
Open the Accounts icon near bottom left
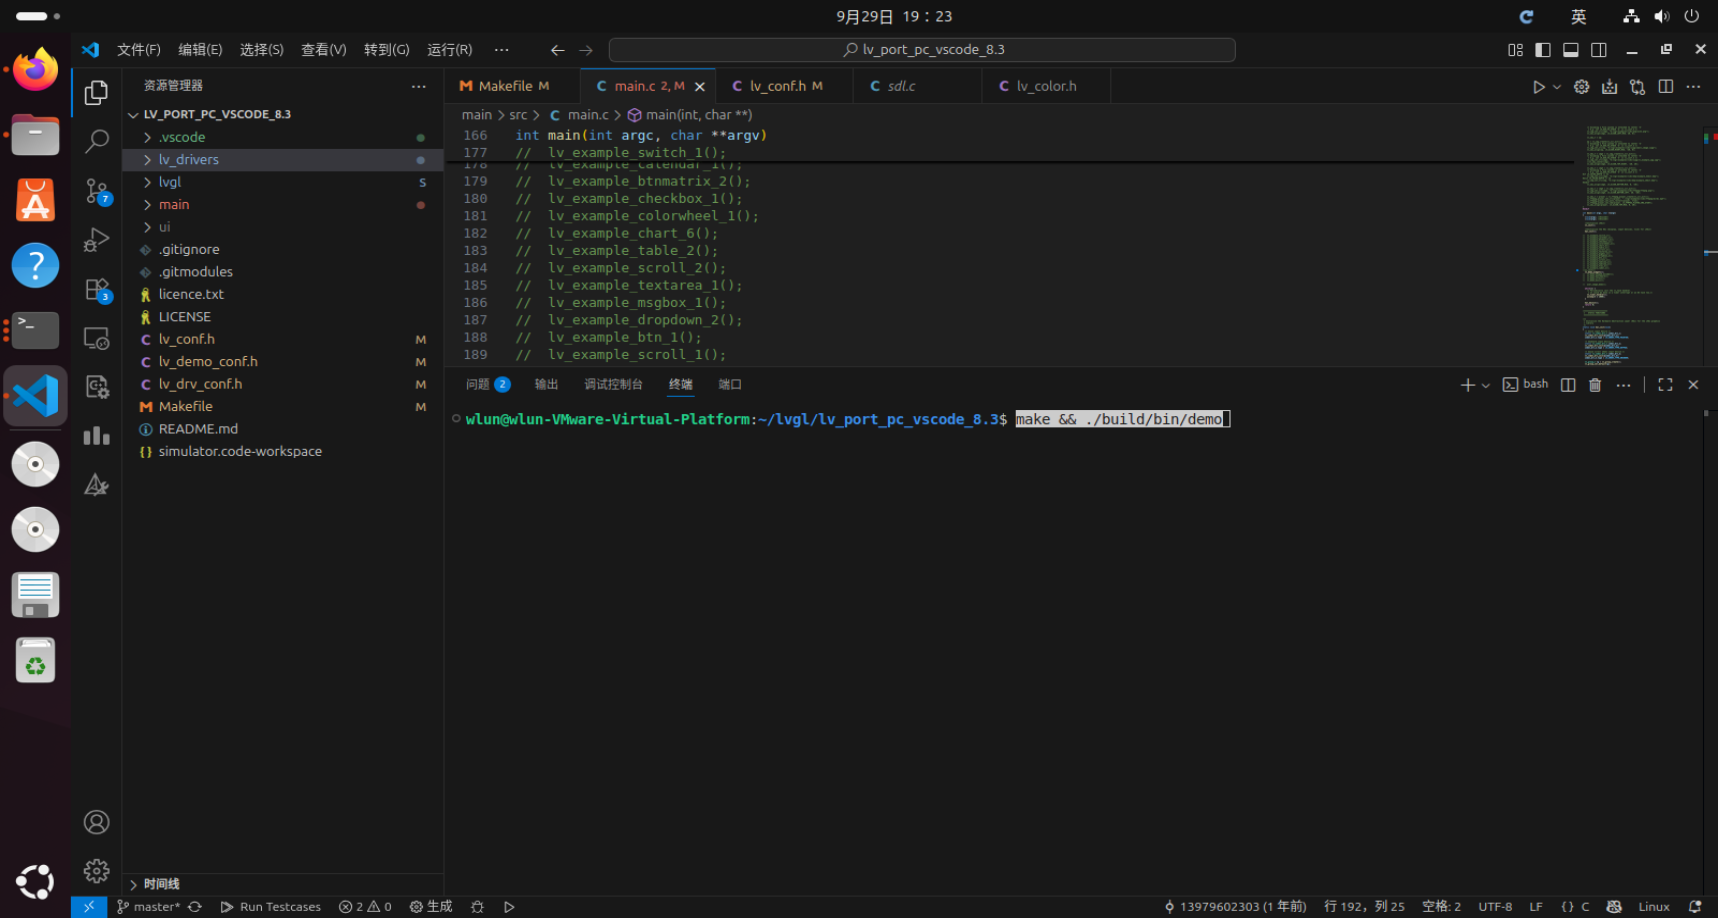click(x=96, y=821)
